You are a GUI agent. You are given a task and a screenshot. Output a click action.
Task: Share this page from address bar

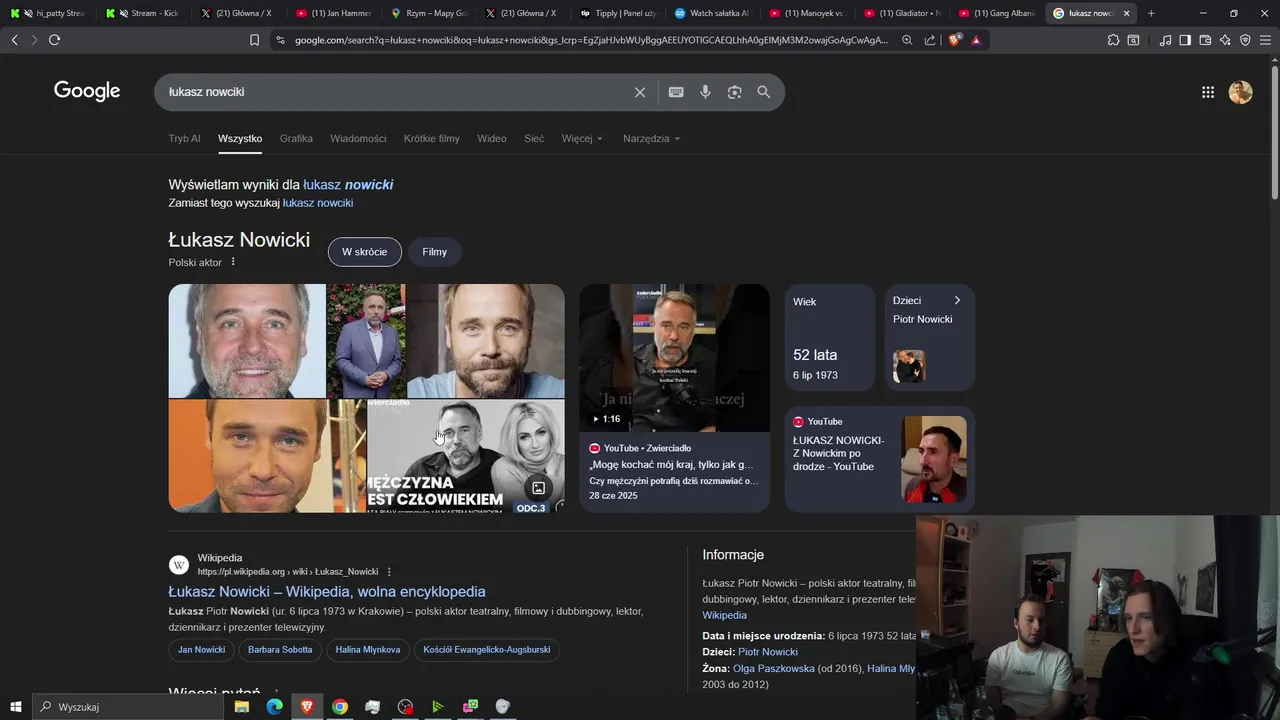pyautogui.click(x=930, y=40)
